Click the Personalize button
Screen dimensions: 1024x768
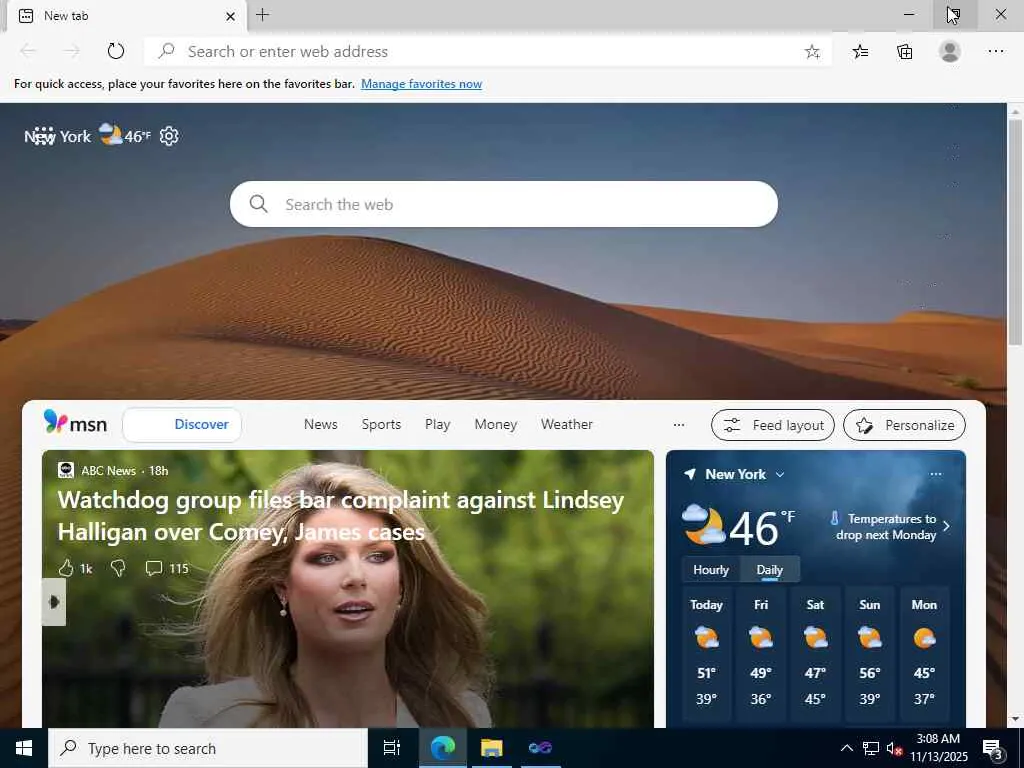tap(904, 425)
